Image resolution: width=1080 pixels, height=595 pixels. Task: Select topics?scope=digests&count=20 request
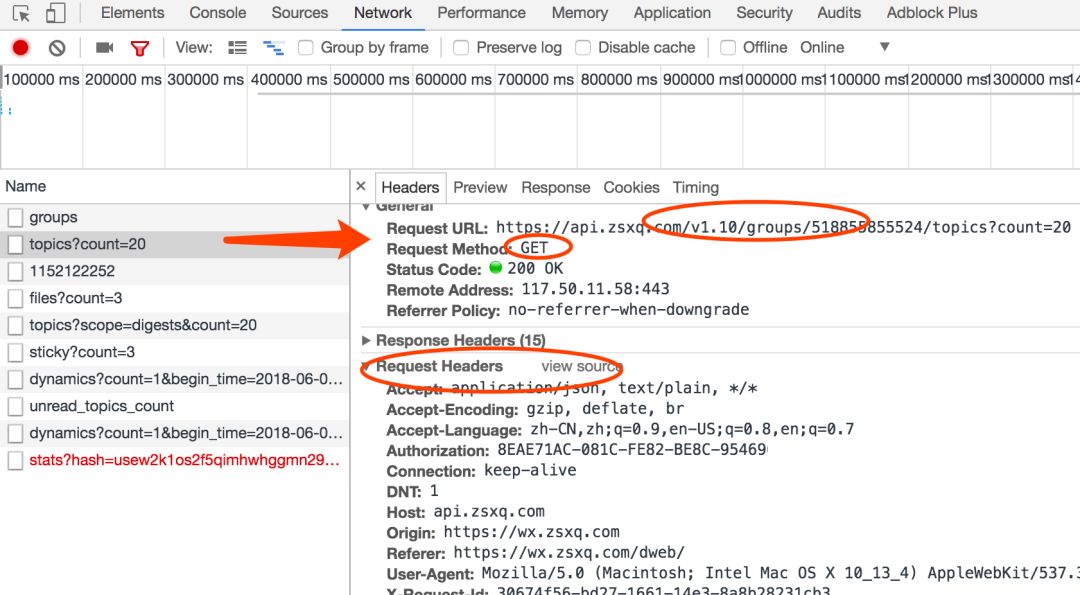(174, 325)
